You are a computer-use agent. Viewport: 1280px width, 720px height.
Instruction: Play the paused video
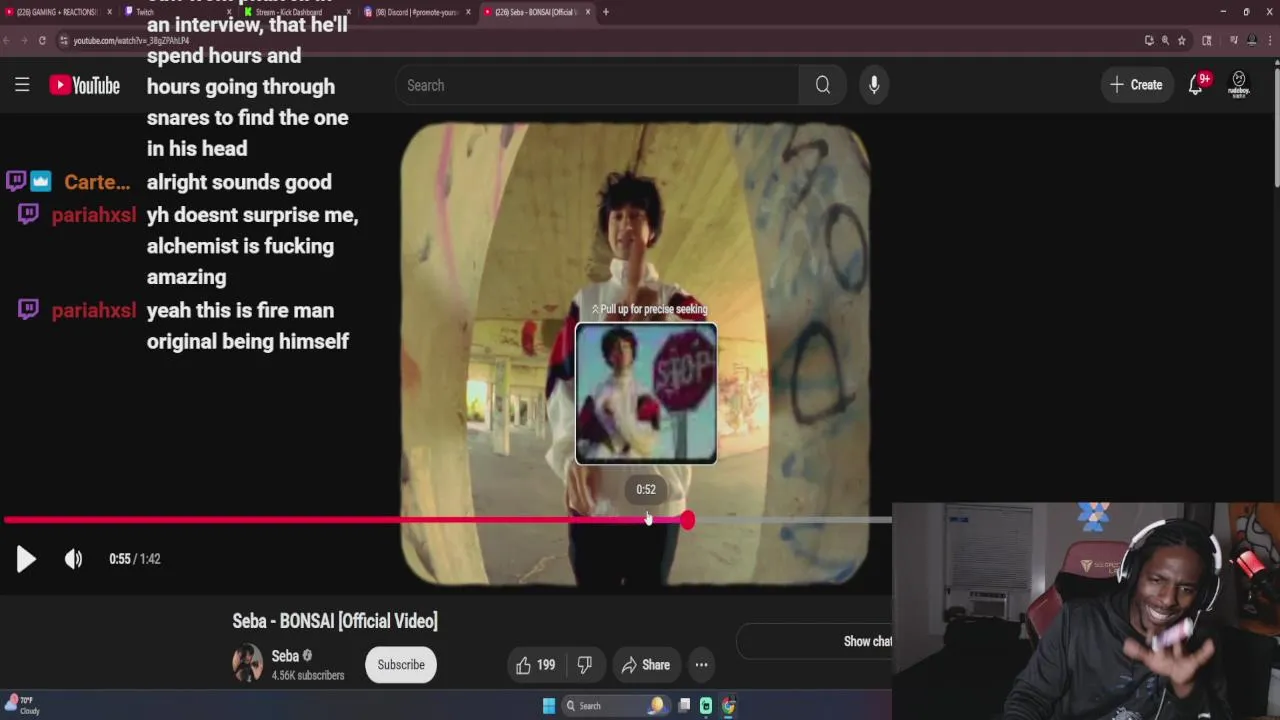click(26, 559)
